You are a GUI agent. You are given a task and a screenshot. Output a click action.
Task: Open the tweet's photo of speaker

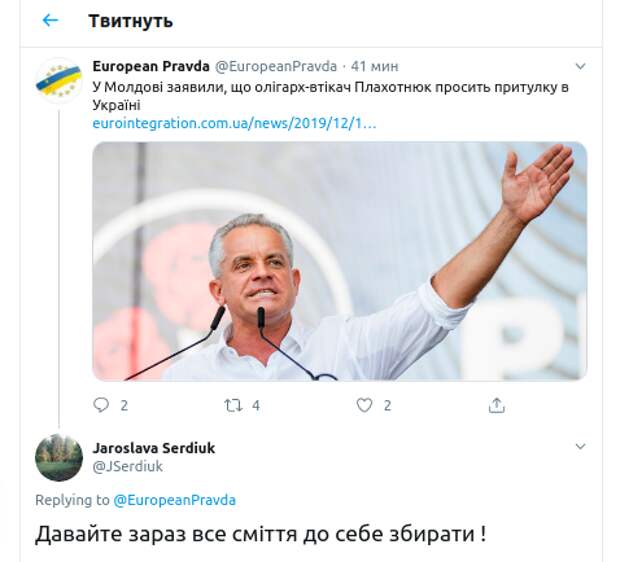340,261
